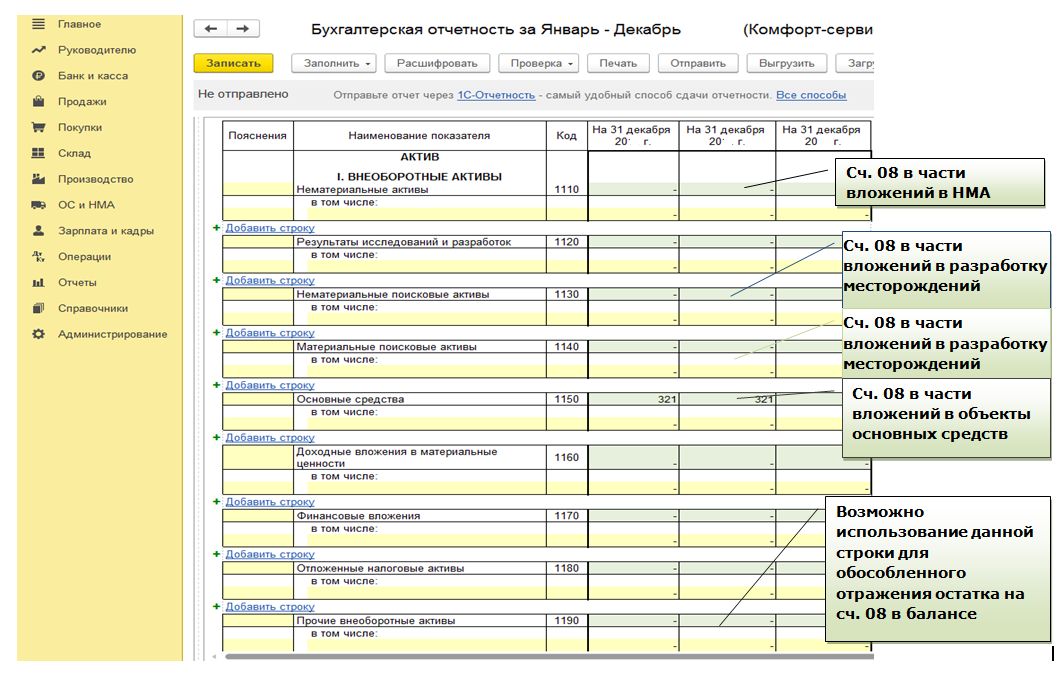This screenshot has width=1064, height=683.
Task: Go back with the left arrow button
Action: click(x=210, y=28)
